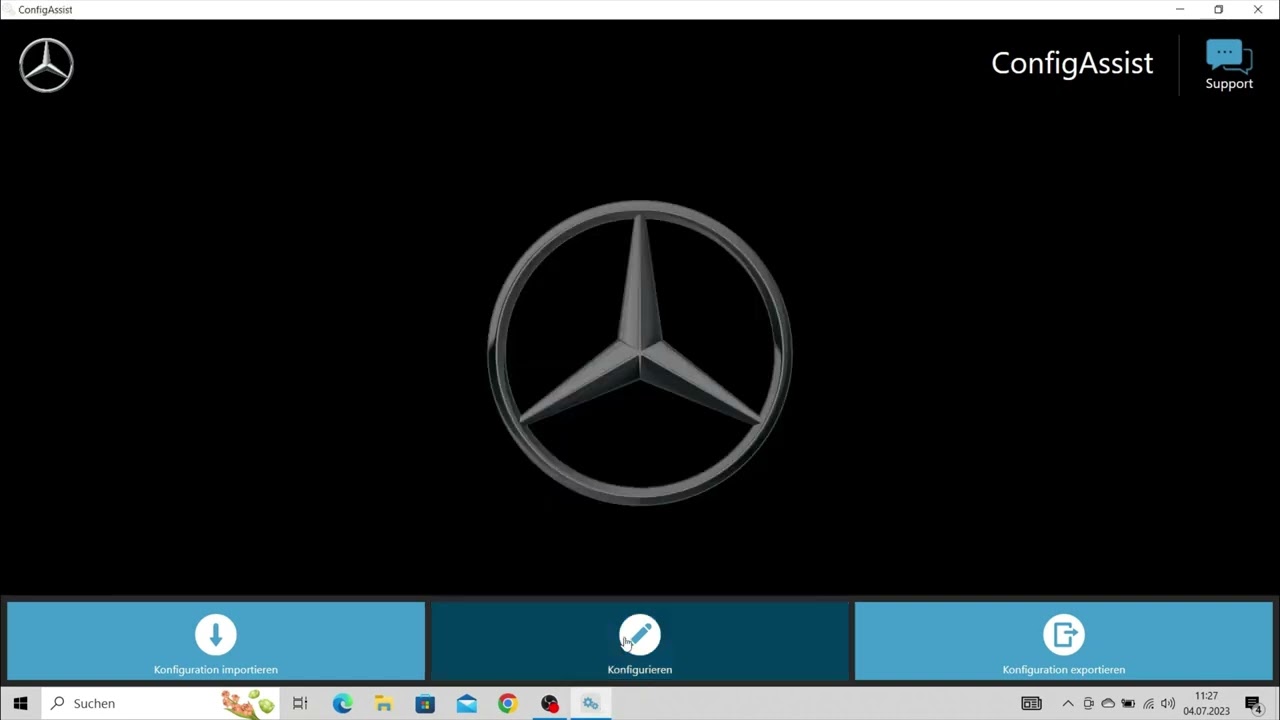Open Task View from the taskbar
Screen dimensions: 1280x720
click(x=300, y=704)
